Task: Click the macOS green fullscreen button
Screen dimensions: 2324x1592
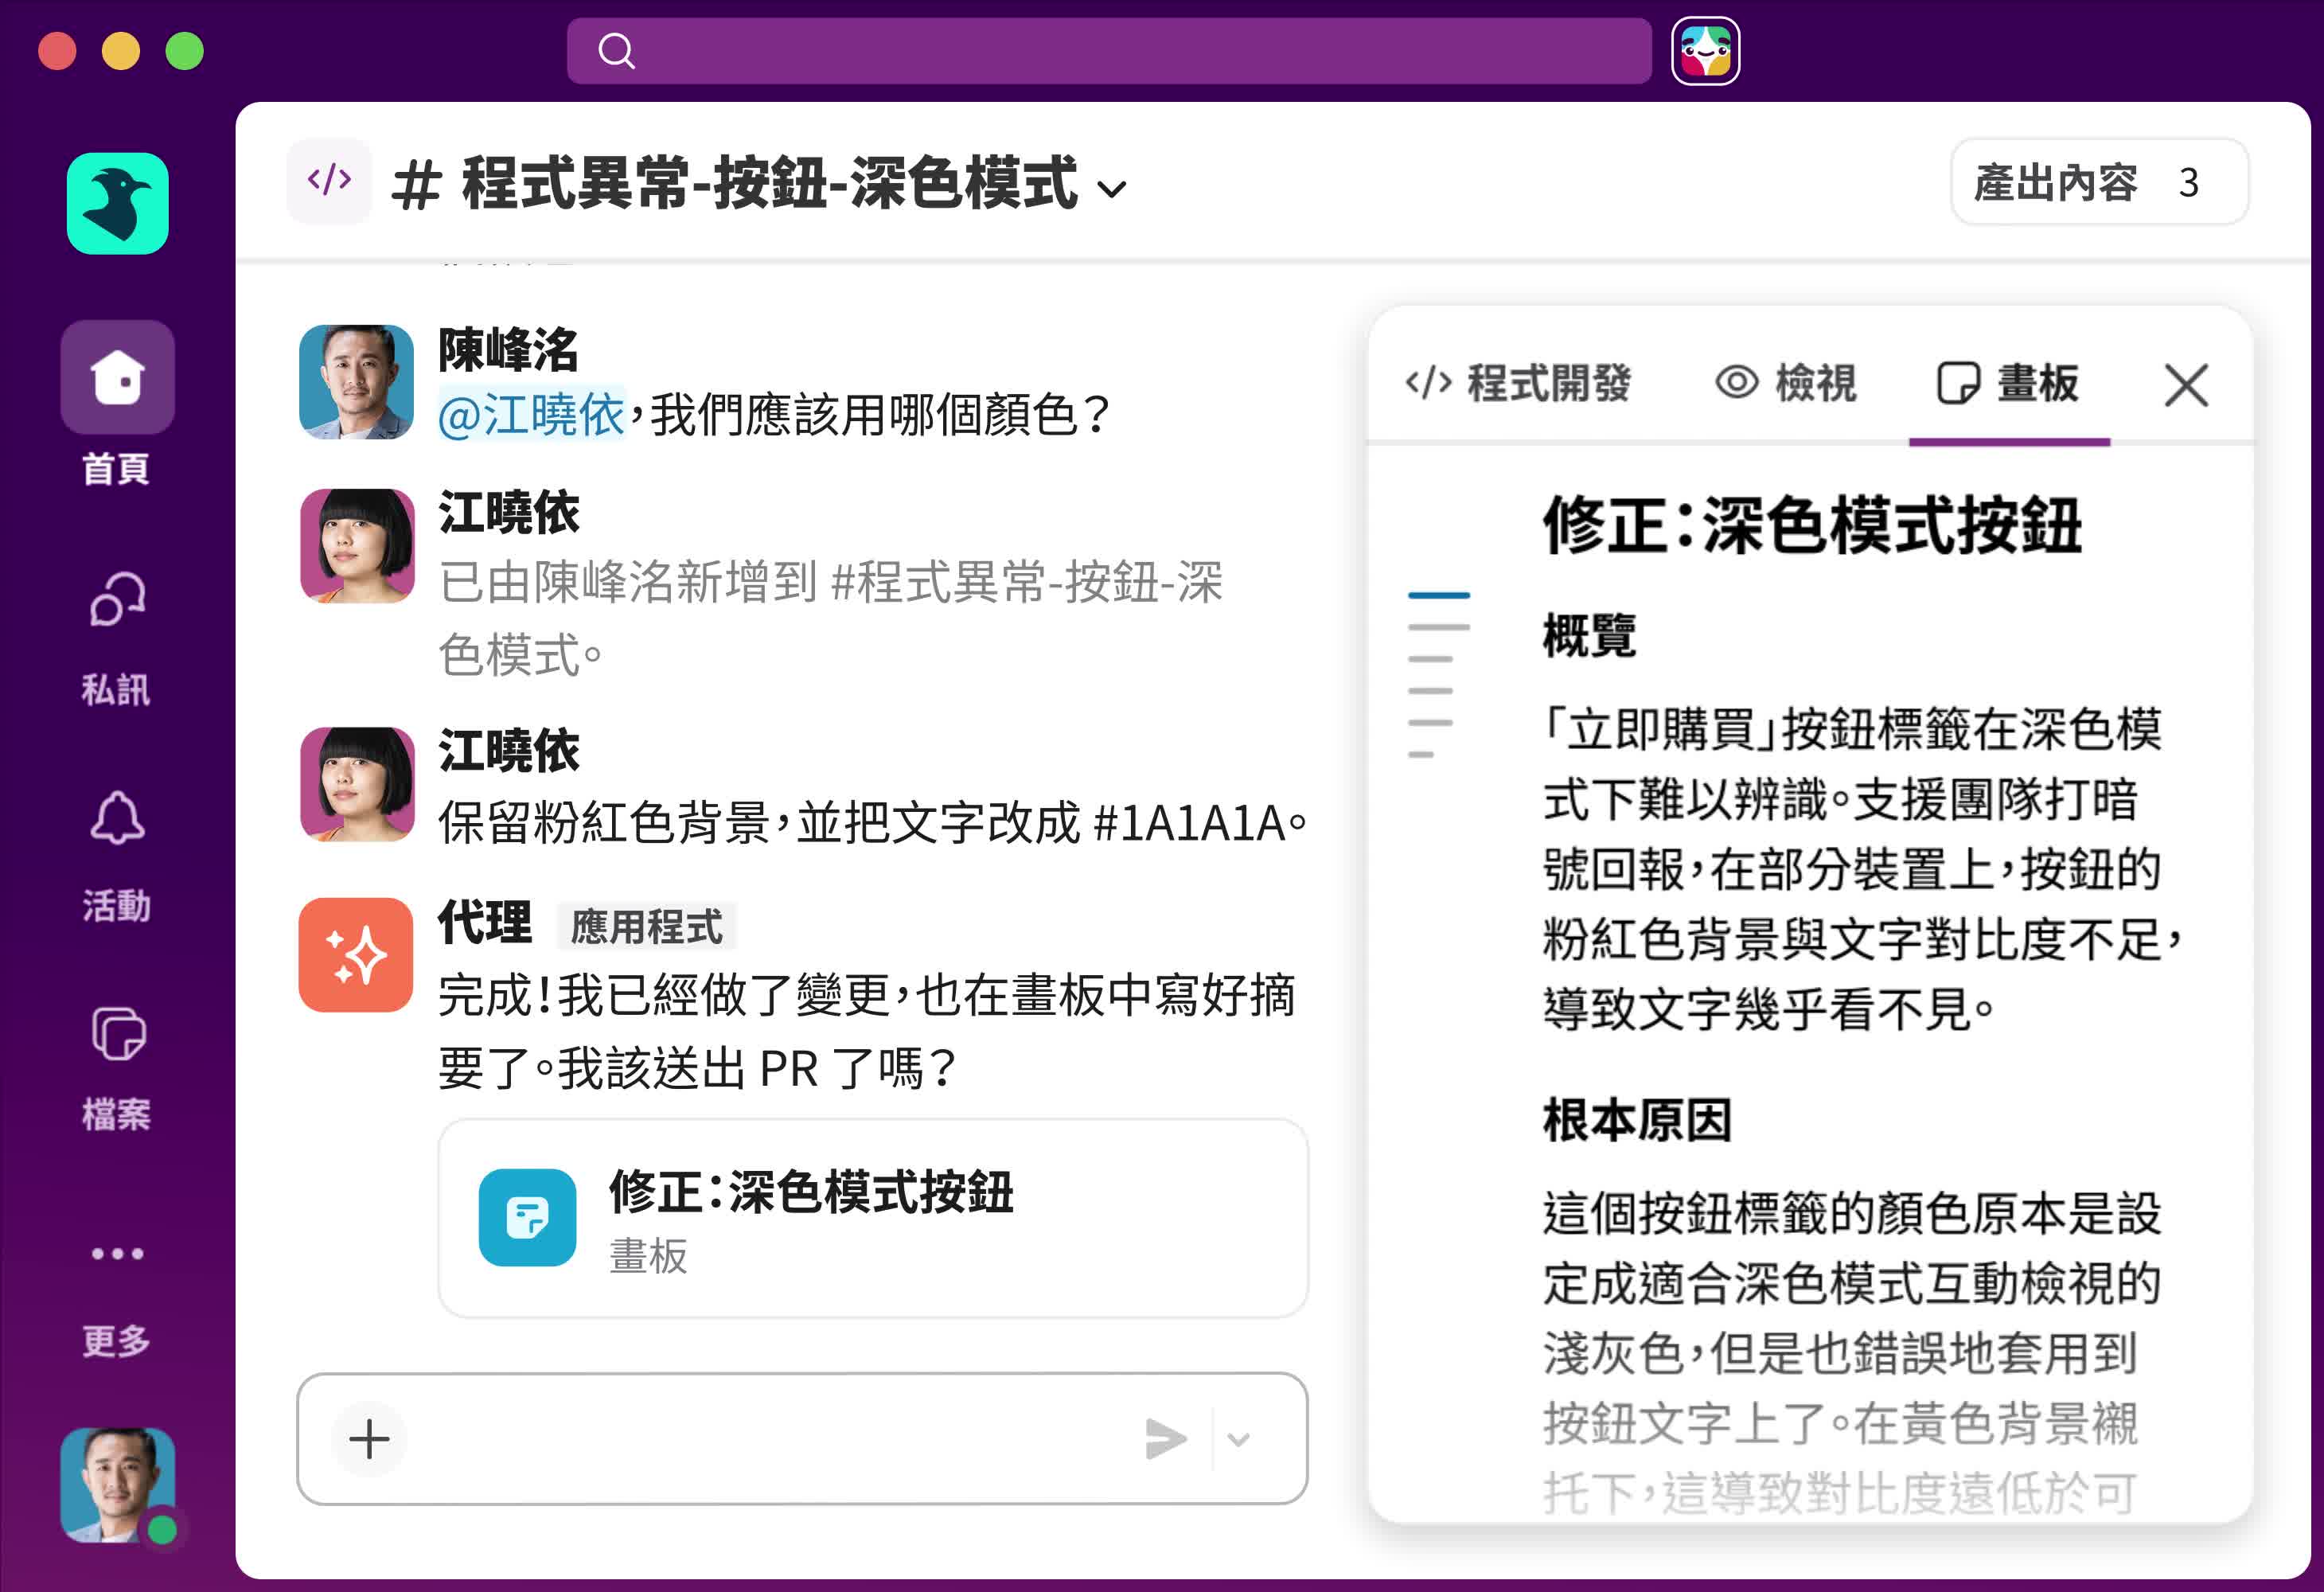Action: click(184, 50)
